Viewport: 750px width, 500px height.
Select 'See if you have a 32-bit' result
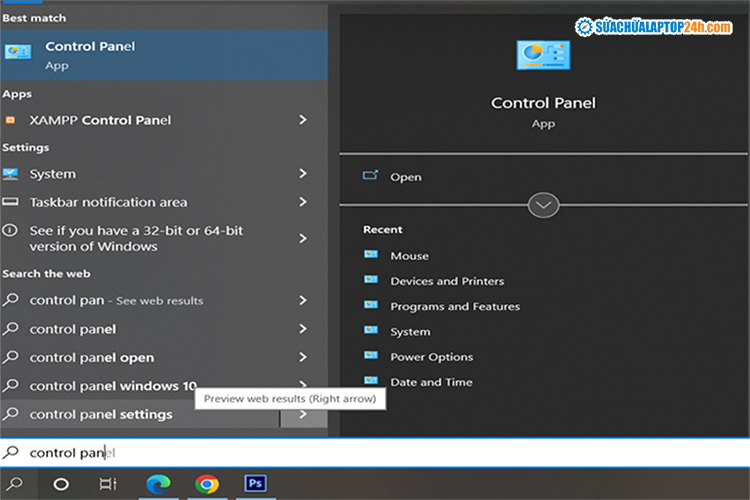136,238
